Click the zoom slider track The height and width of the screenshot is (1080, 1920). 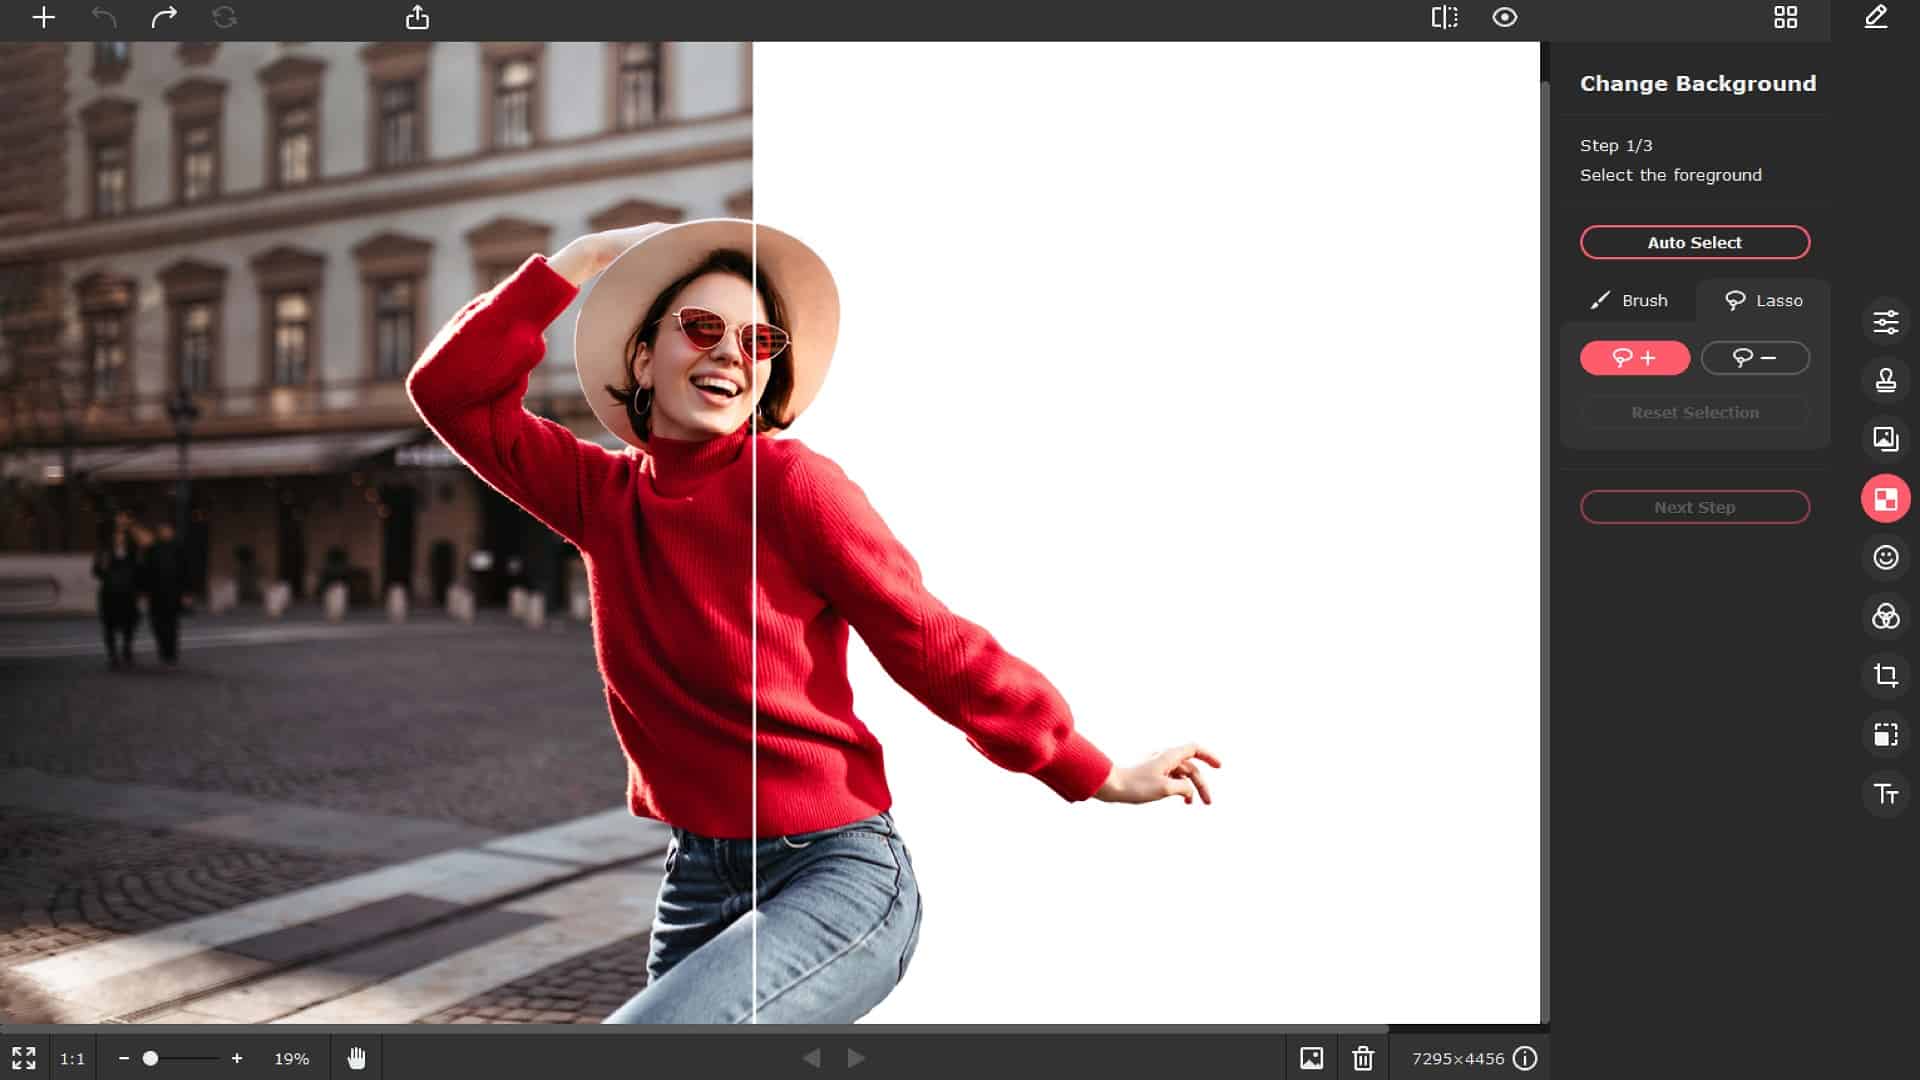[190, 1058]
